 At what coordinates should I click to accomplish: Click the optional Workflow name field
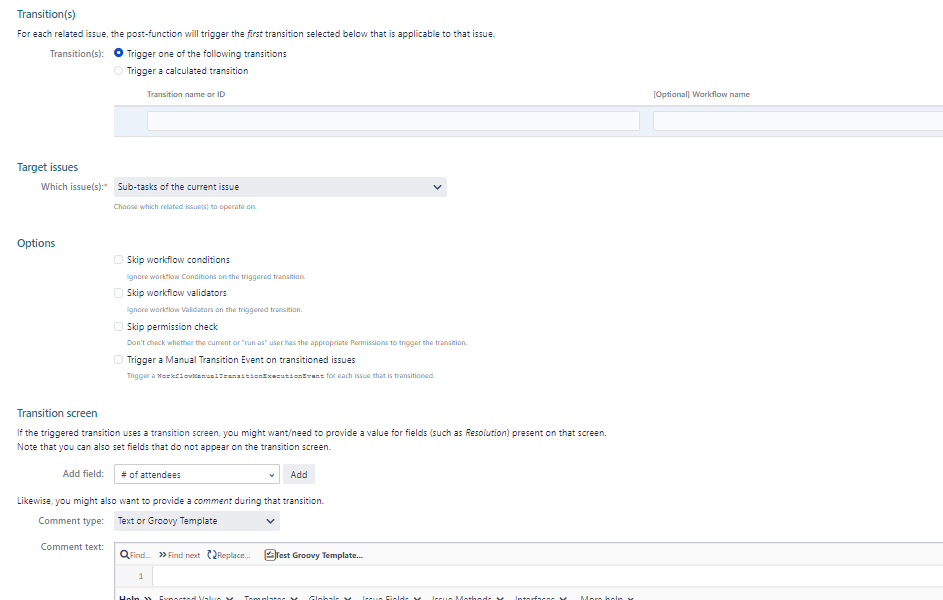click(798, 121)
